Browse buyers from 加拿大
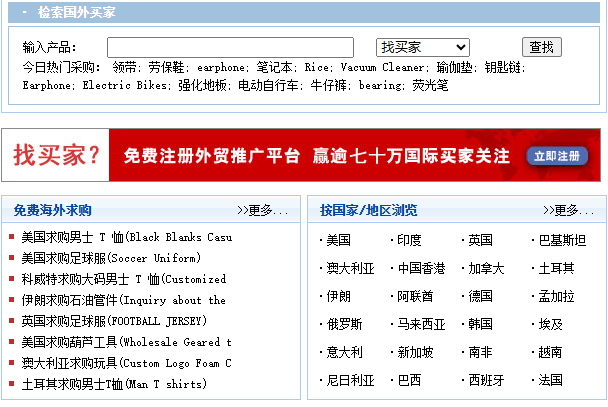608x407 pixels. pyautogui.click(x=486, y=268)
